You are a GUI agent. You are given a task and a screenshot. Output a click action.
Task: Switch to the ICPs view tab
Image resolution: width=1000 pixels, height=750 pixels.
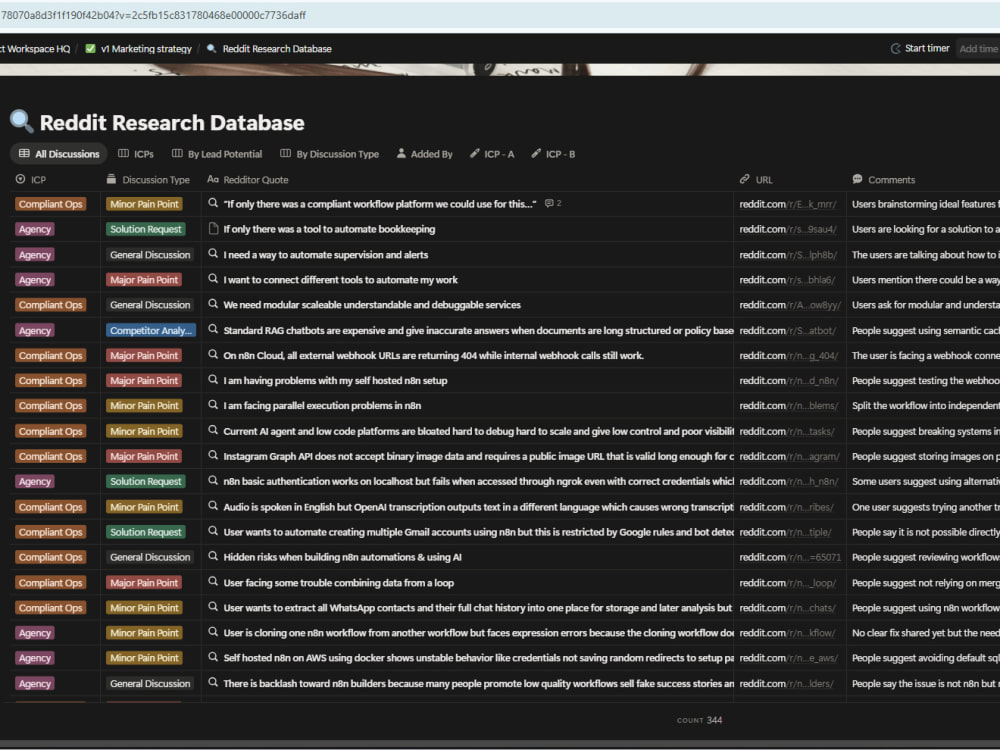tap(136, 154)
